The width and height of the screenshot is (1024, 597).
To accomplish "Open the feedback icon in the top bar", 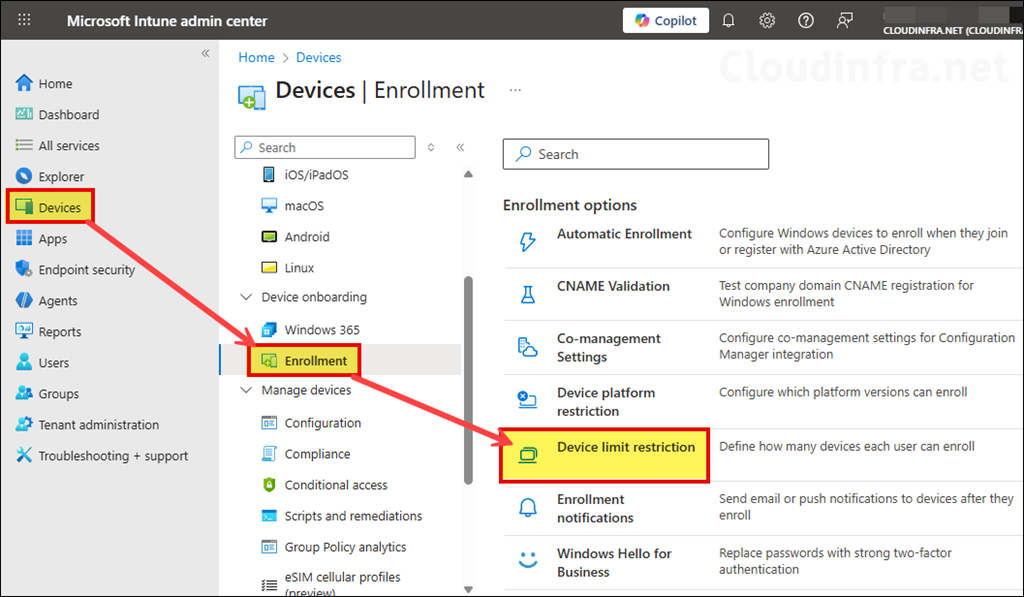I will pos(844,20).
